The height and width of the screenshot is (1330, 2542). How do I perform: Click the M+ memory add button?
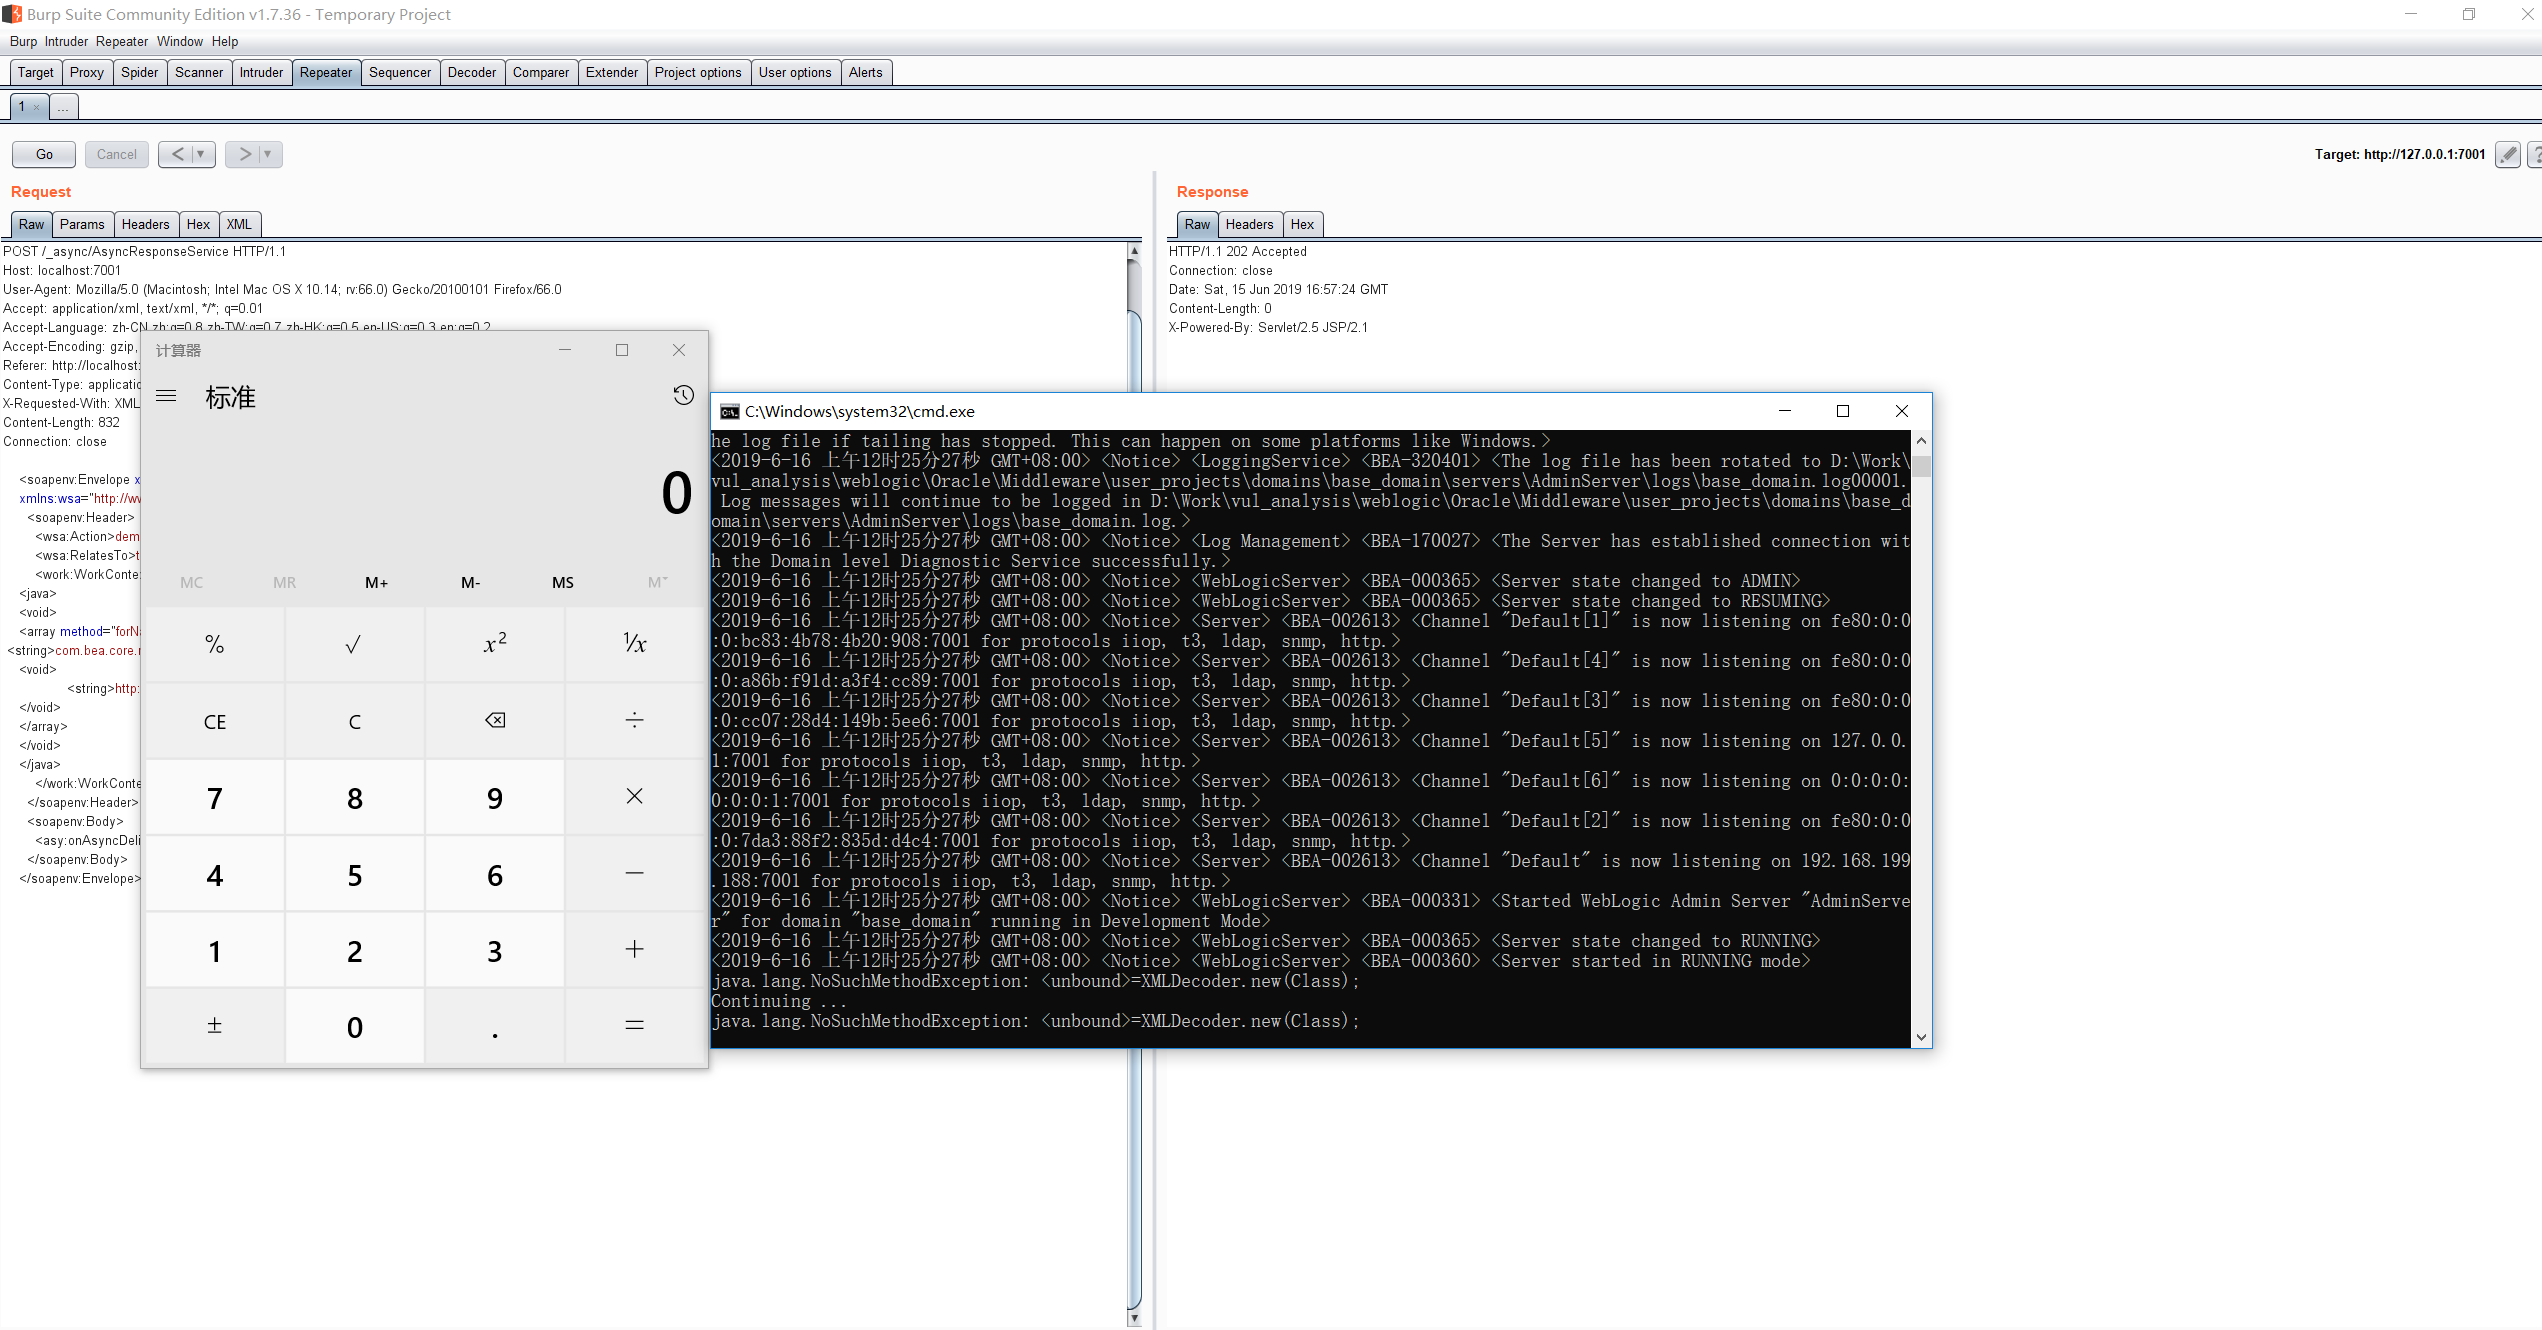coord(376,583)
